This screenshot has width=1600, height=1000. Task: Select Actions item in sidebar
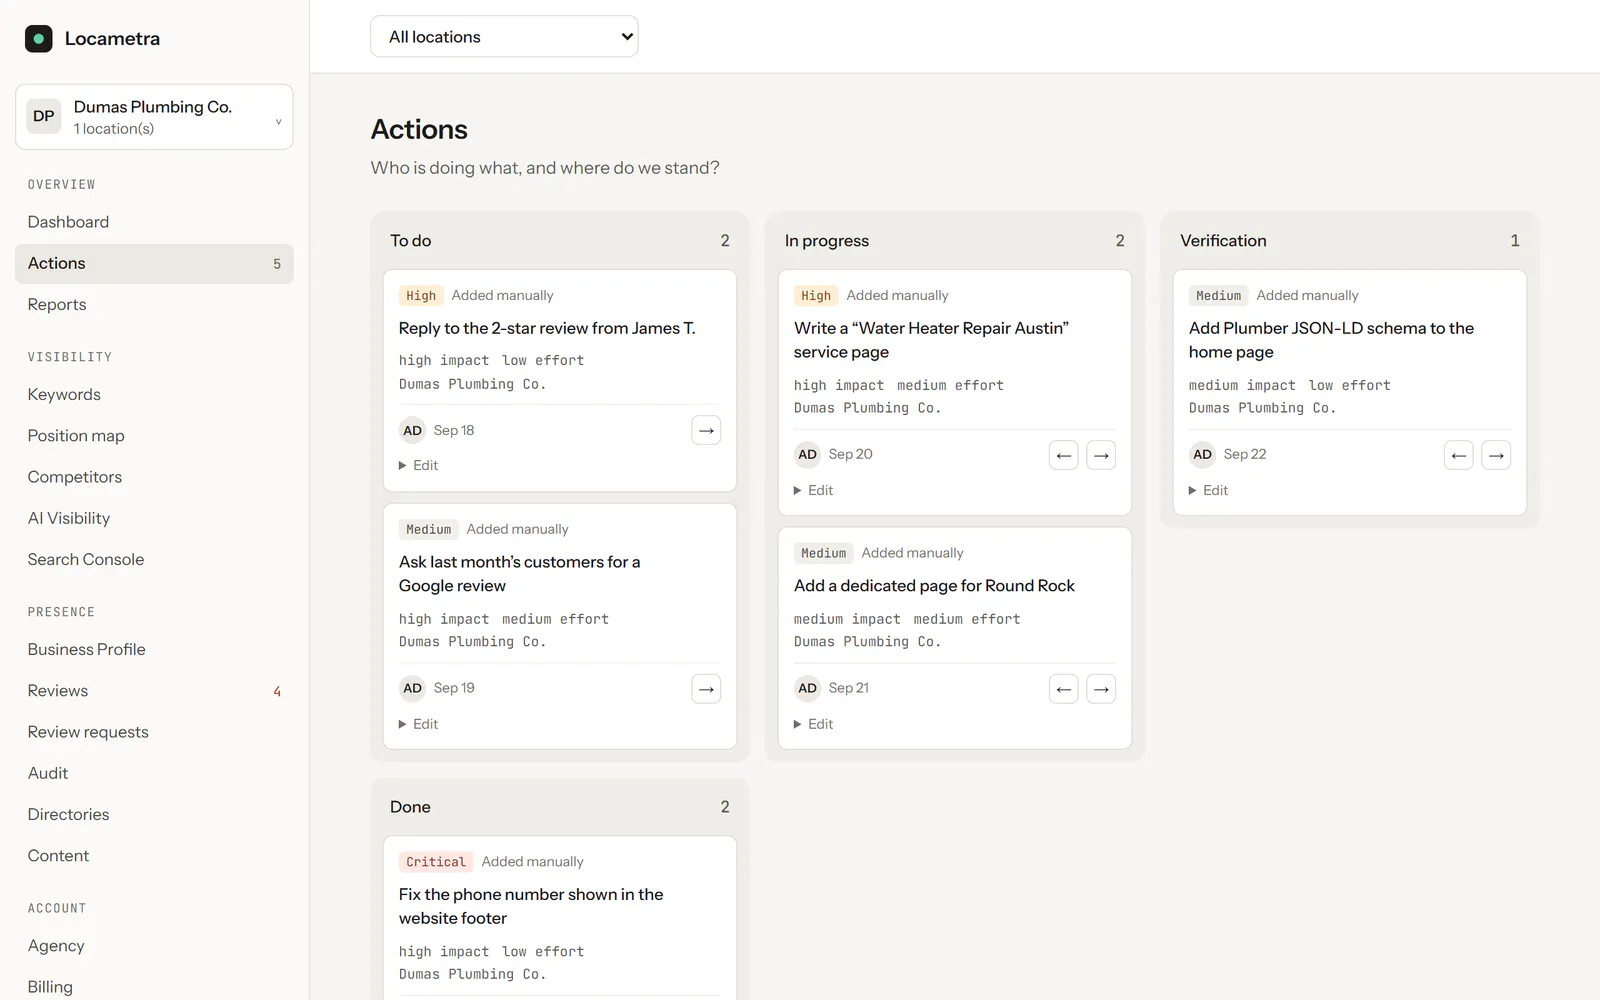point(154,264)
